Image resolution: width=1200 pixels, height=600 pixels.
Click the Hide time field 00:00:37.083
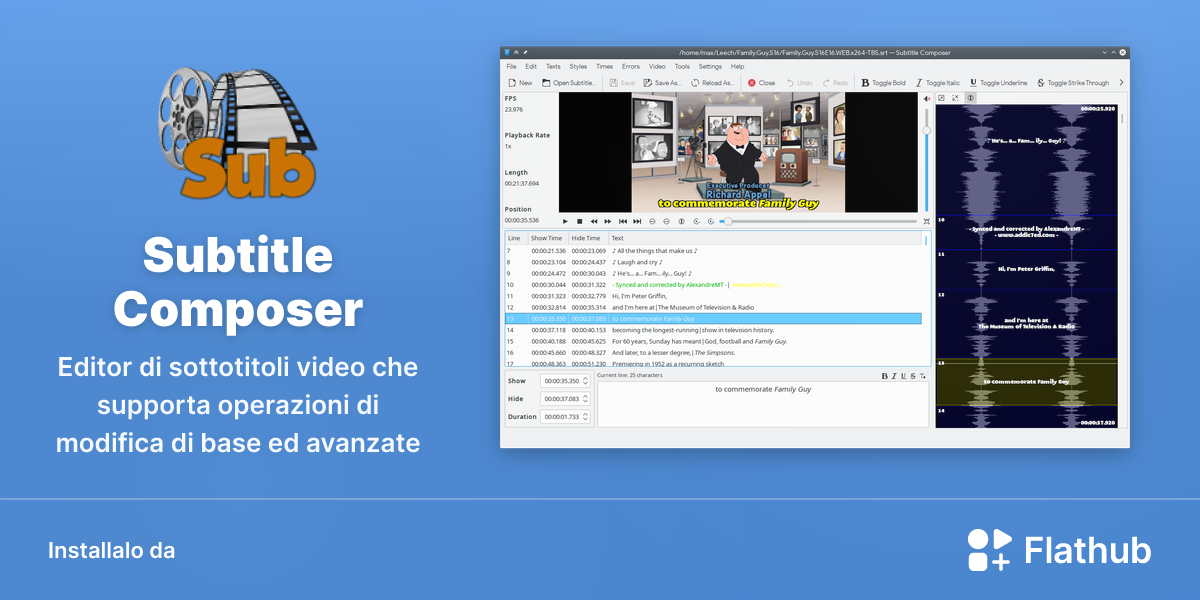(x=565, y=399)
